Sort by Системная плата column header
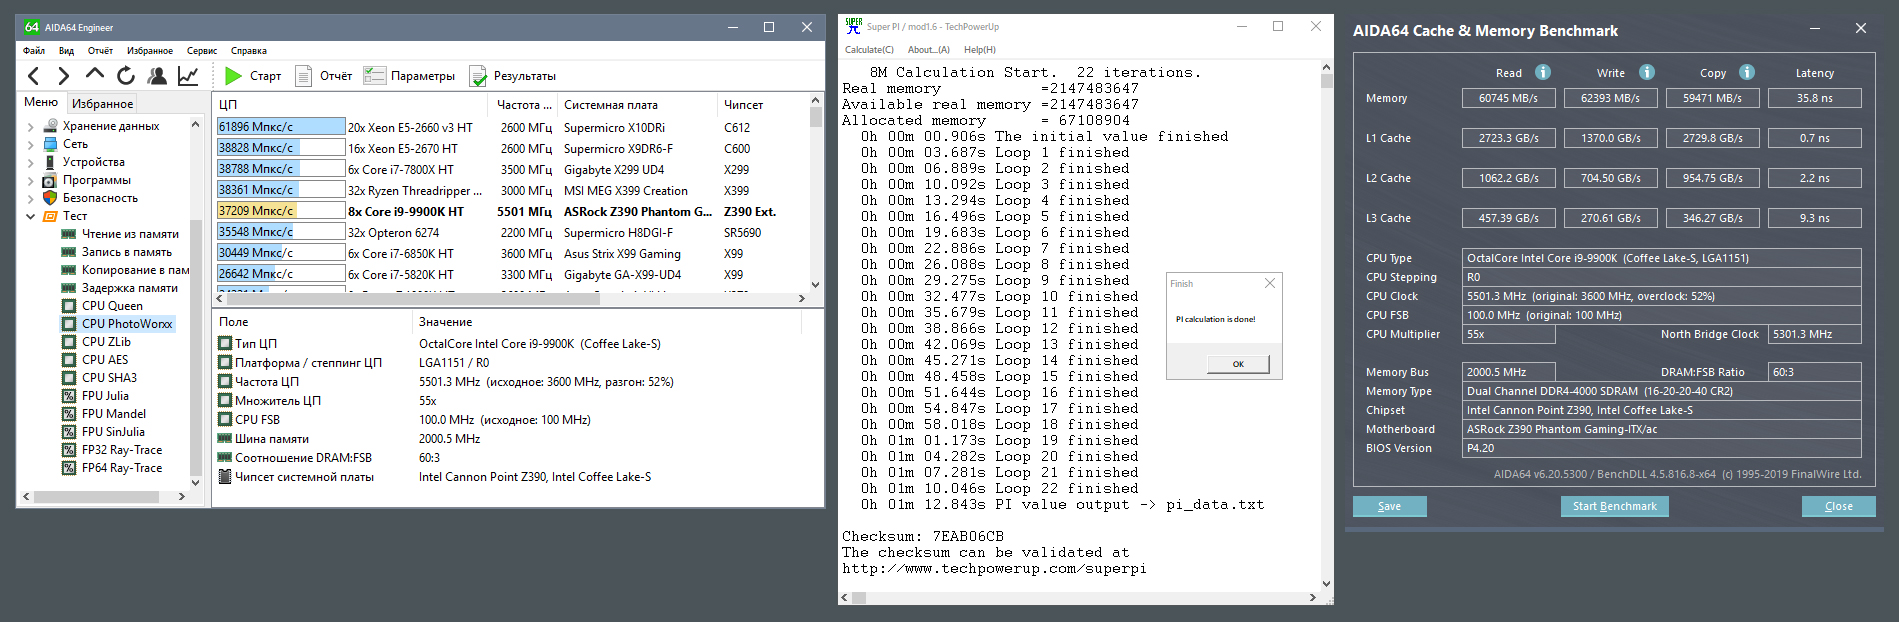The height and width of the screenshot is (622, 1899). 638,104
